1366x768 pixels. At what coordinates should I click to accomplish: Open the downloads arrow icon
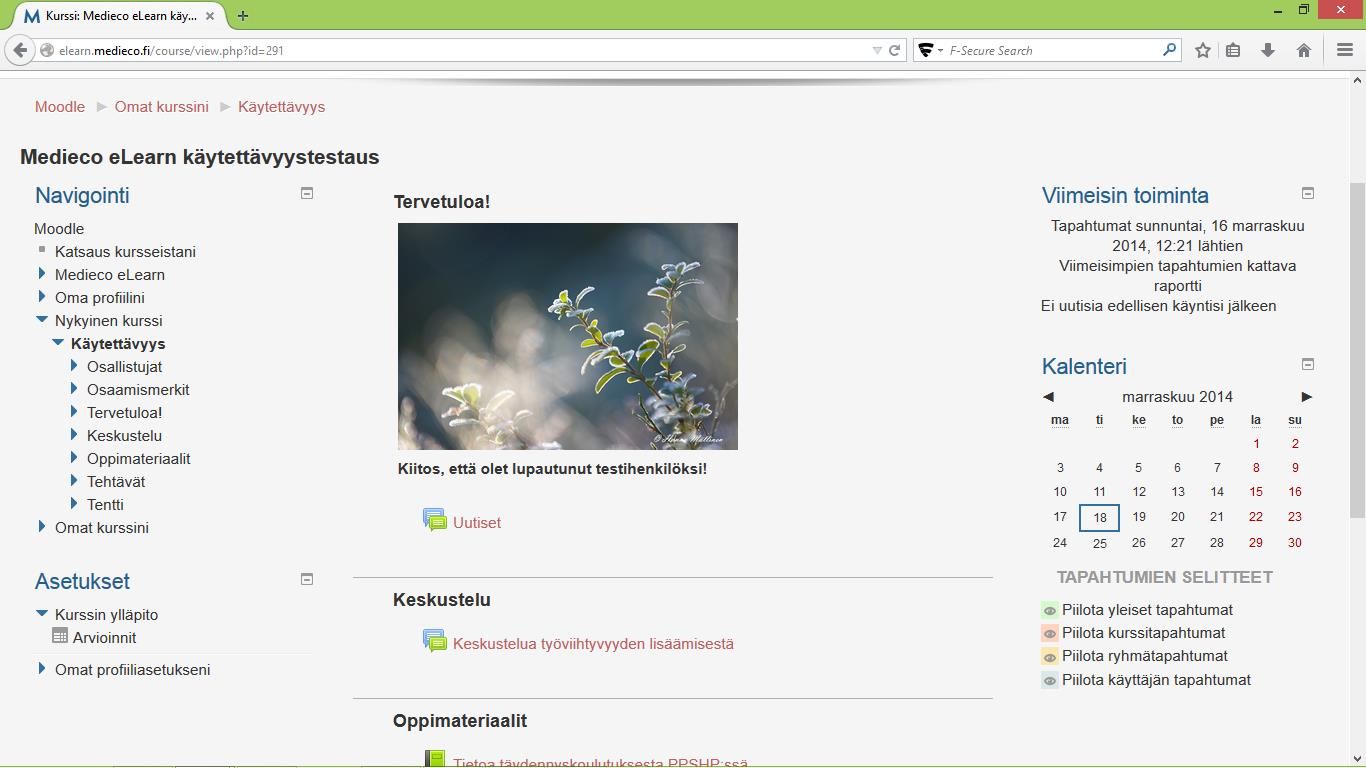(x=1268, y=50)
